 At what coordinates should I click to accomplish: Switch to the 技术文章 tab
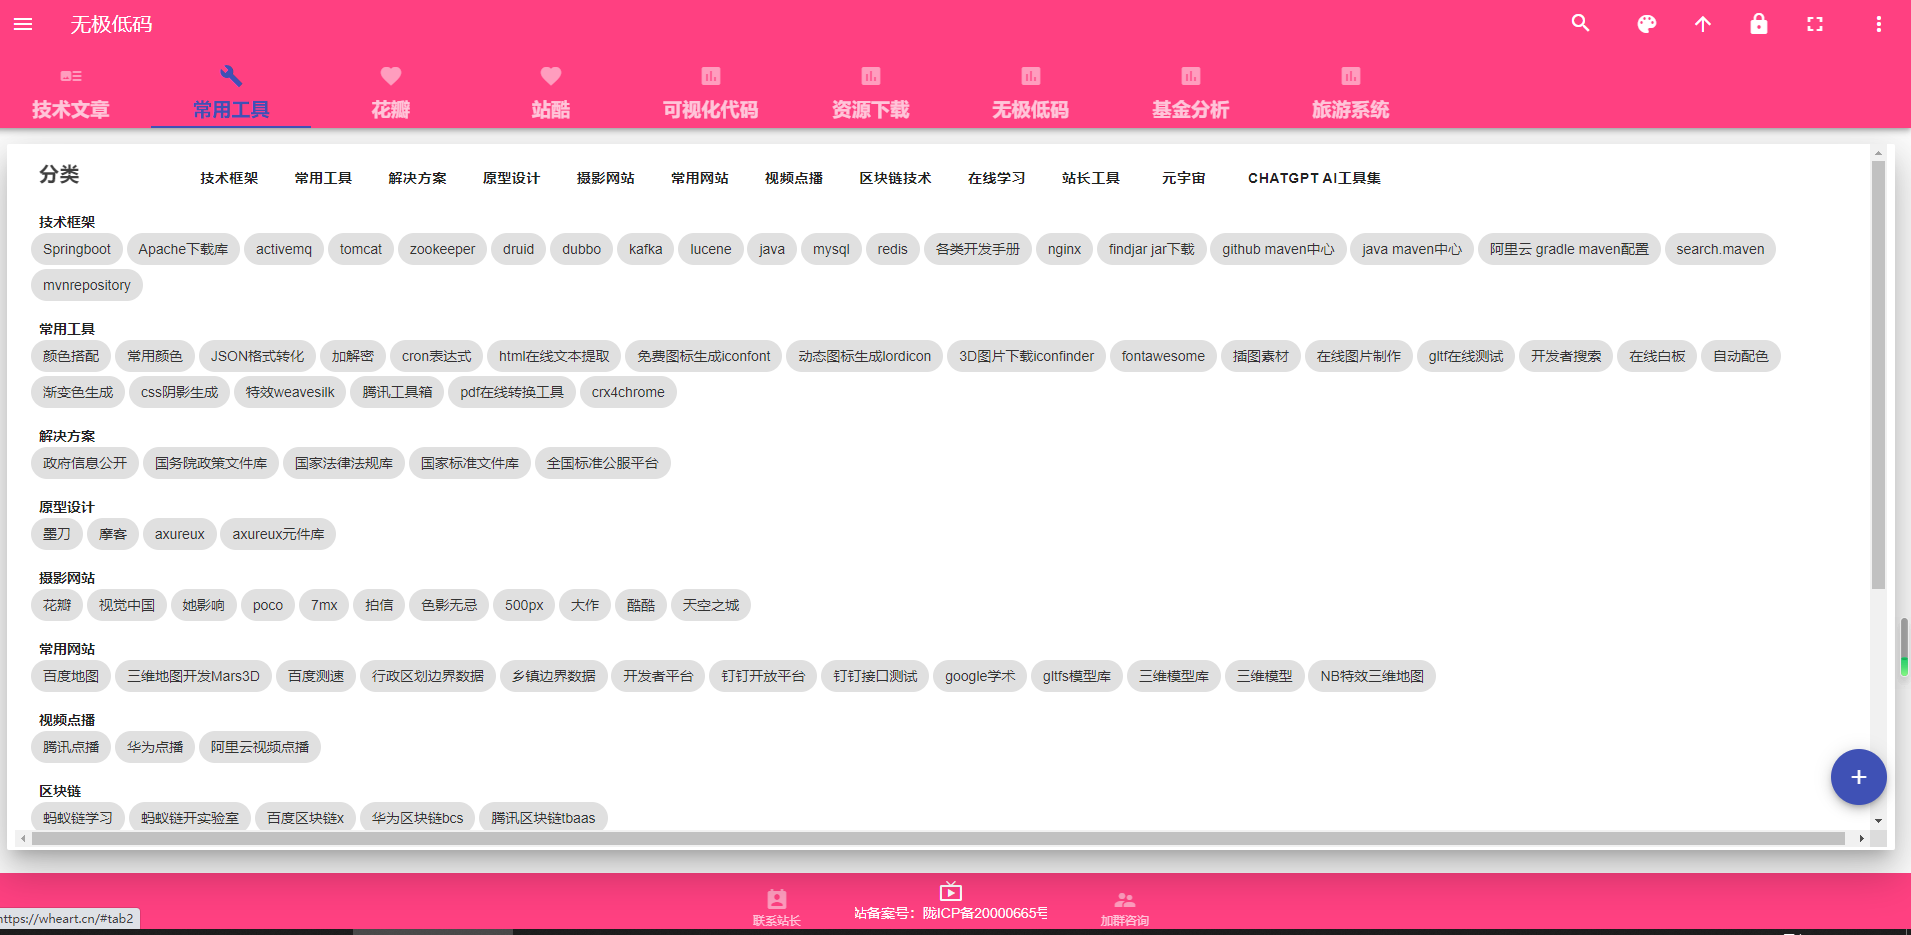coord(70,93)
